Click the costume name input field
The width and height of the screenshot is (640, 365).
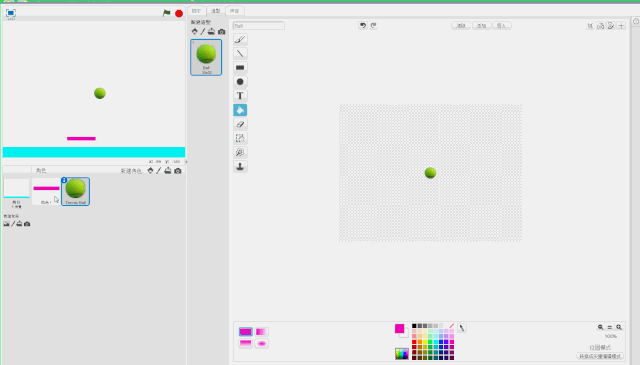point(258,26)
